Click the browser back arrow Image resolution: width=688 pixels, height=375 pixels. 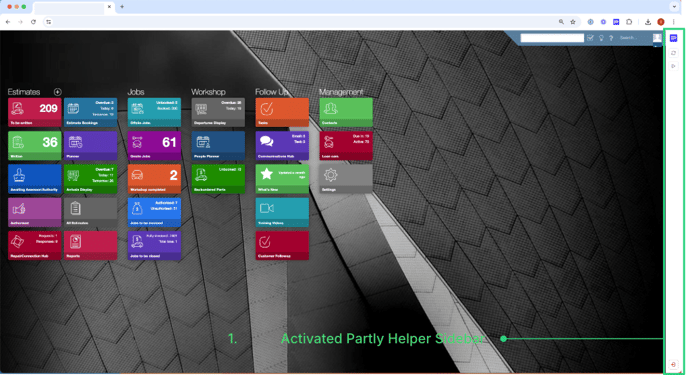(x=8, y=22)
